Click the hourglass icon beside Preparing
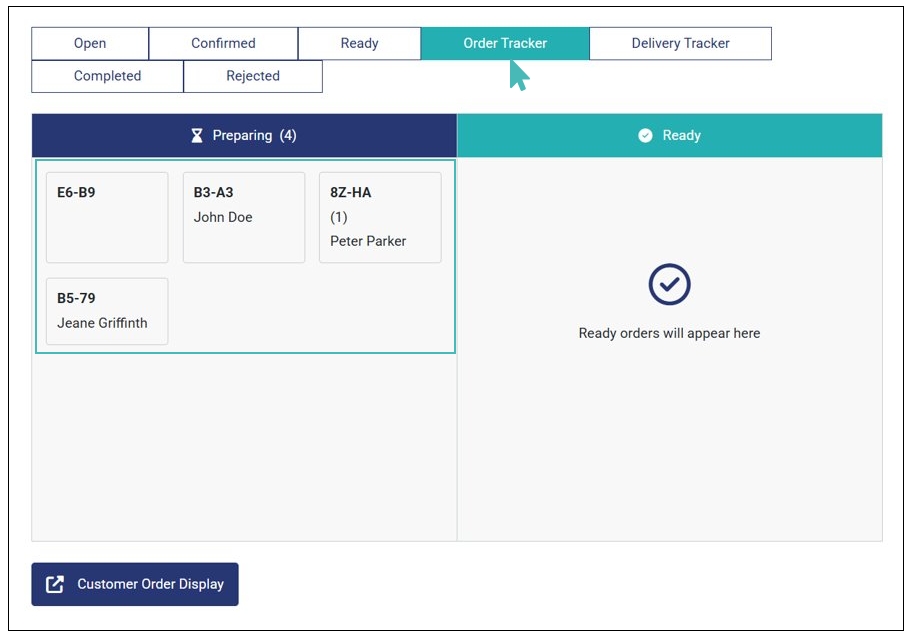 tap(197, 136)
